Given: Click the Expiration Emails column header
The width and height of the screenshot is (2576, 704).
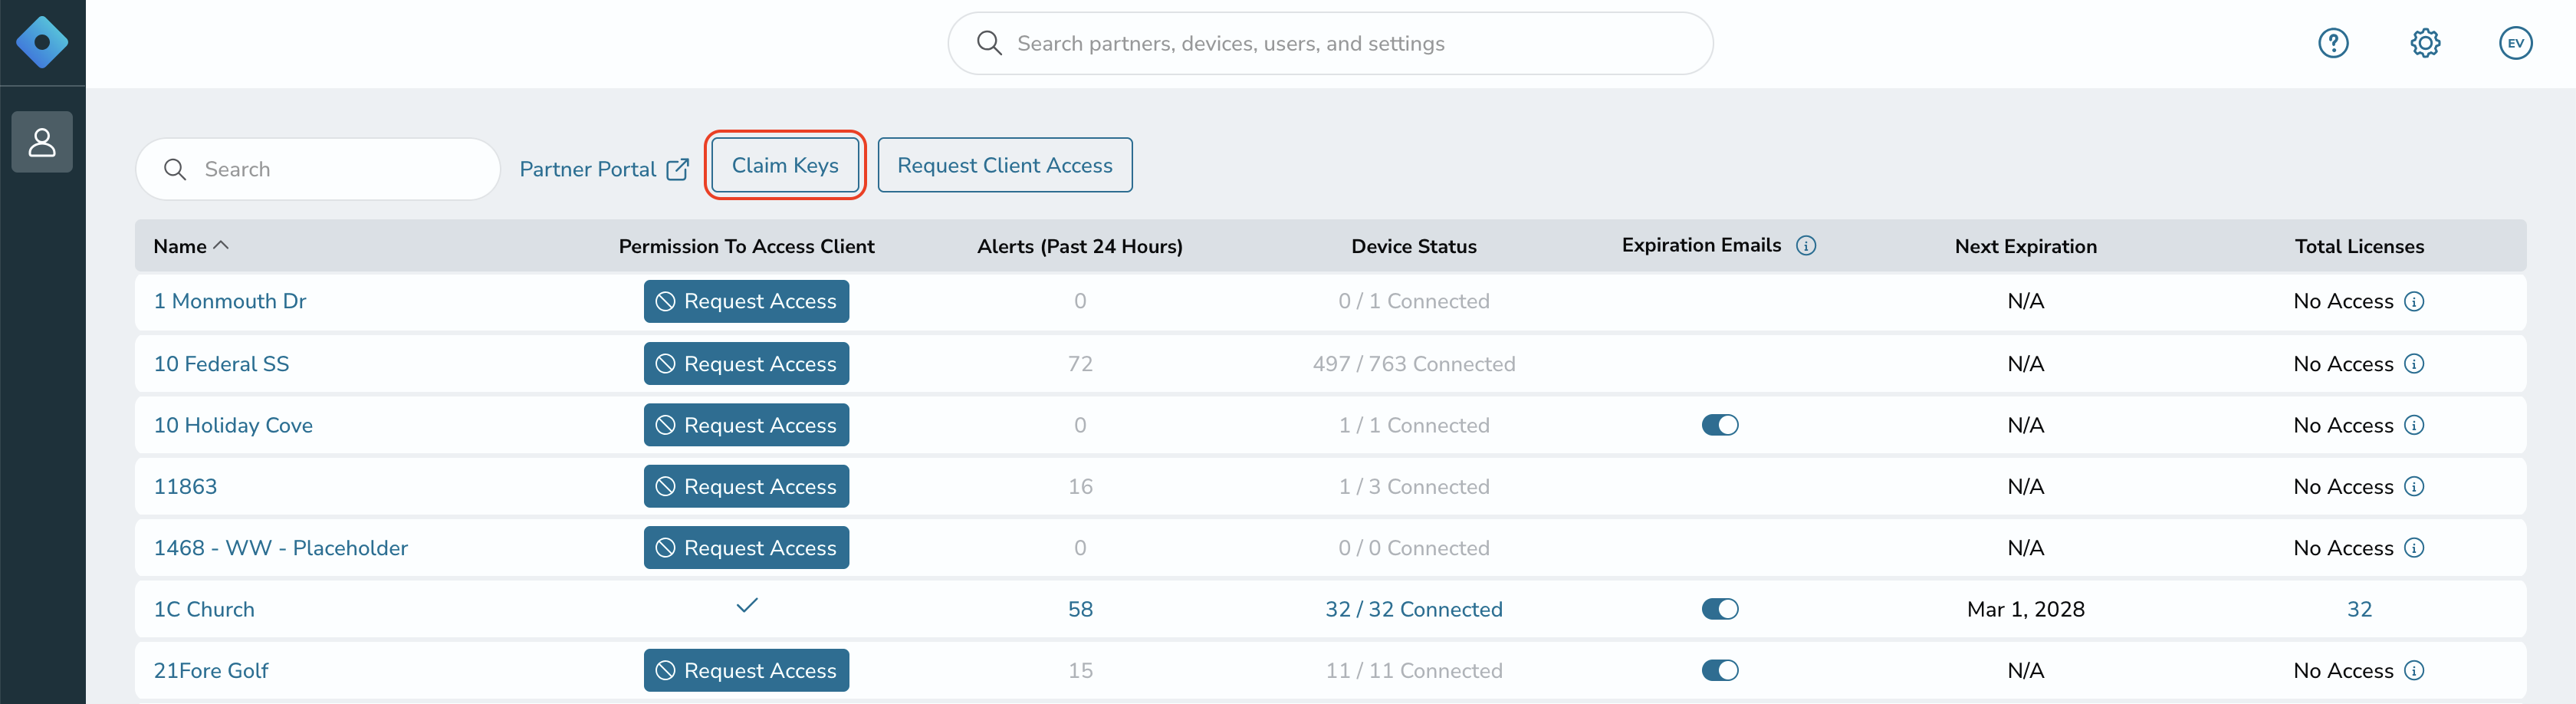Looking at the screenshot, I should pyautogui.click(x=1701, y=245).
